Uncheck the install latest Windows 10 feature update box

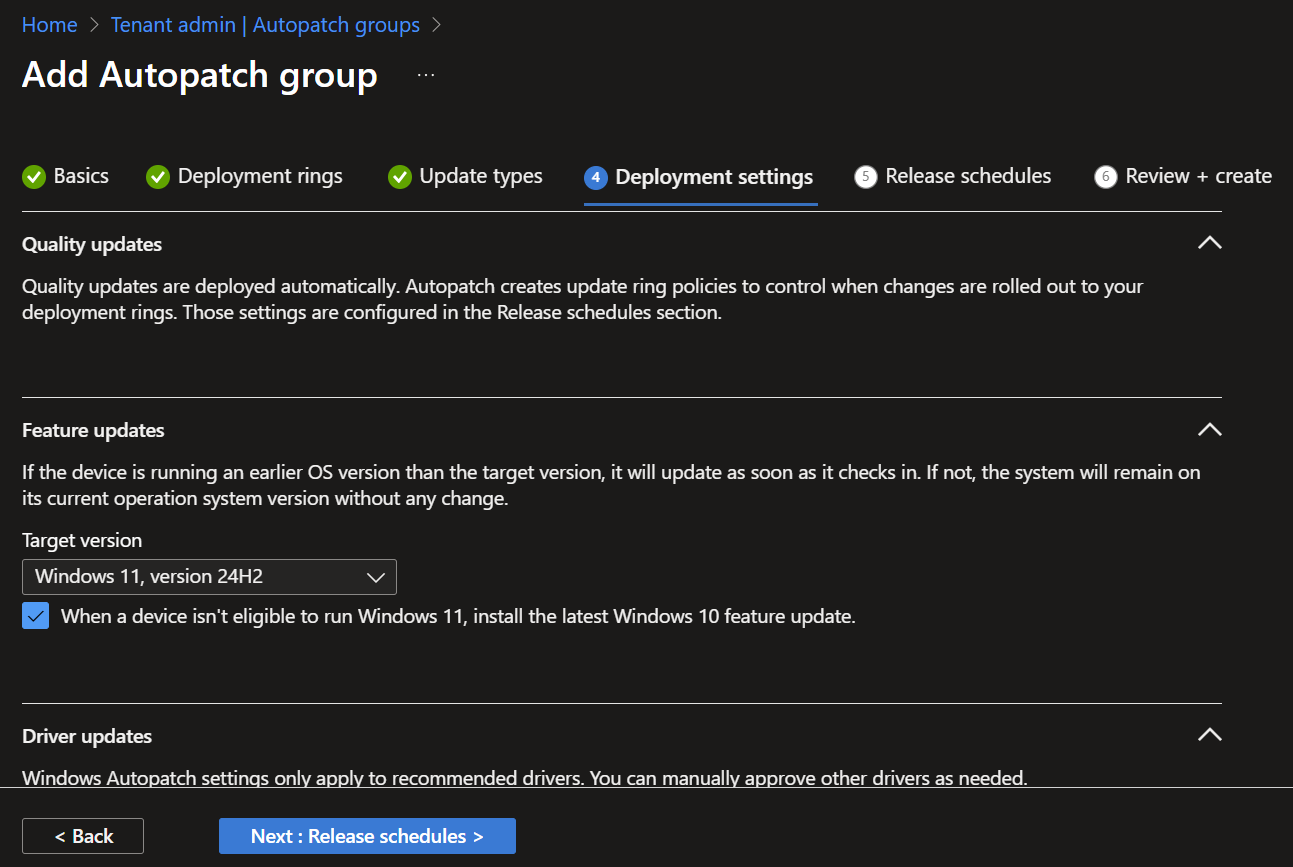[35, 616]
